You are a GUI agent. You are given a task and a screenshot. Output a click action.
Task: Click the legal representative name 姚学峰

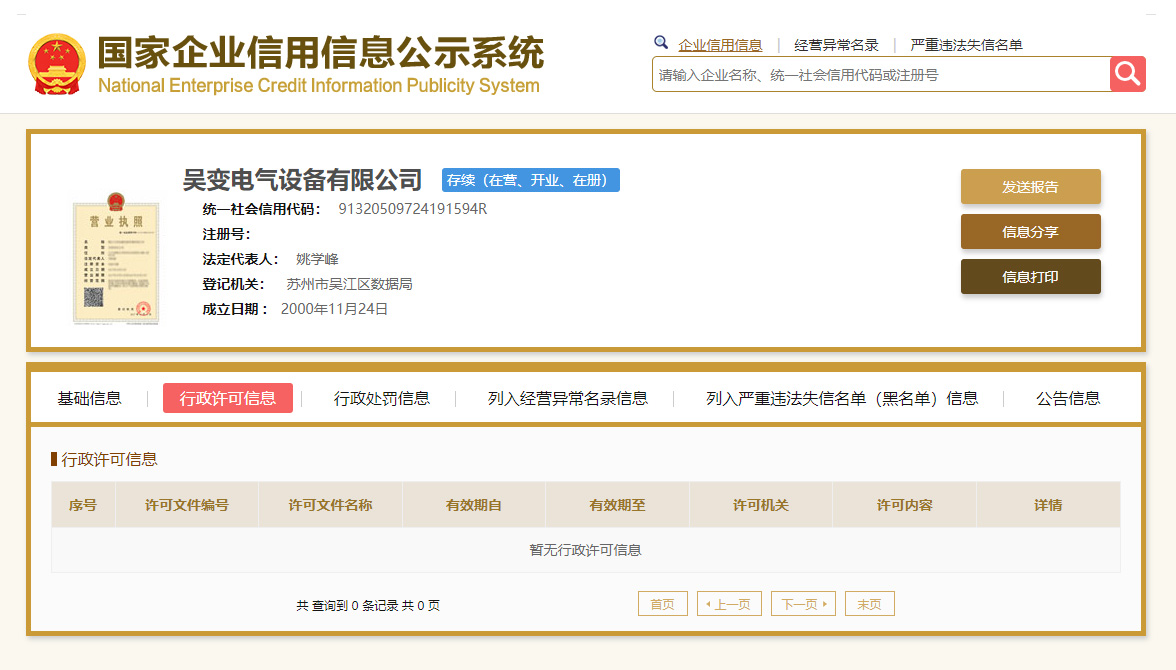coord(317,259)
